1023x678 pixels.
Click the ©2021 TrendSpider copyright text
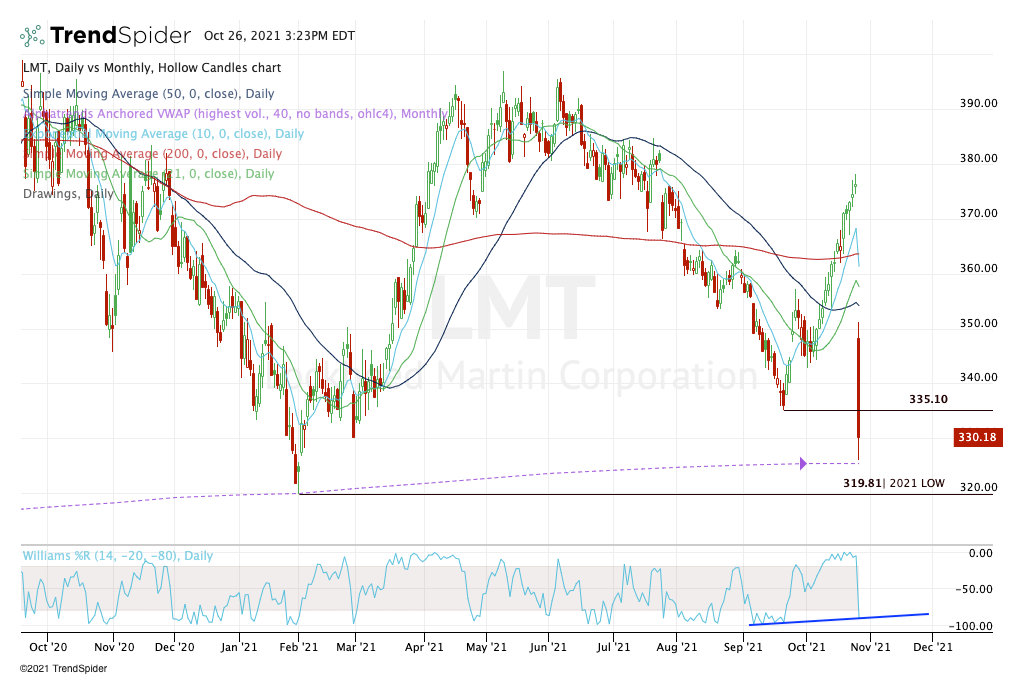pos(63,669)
